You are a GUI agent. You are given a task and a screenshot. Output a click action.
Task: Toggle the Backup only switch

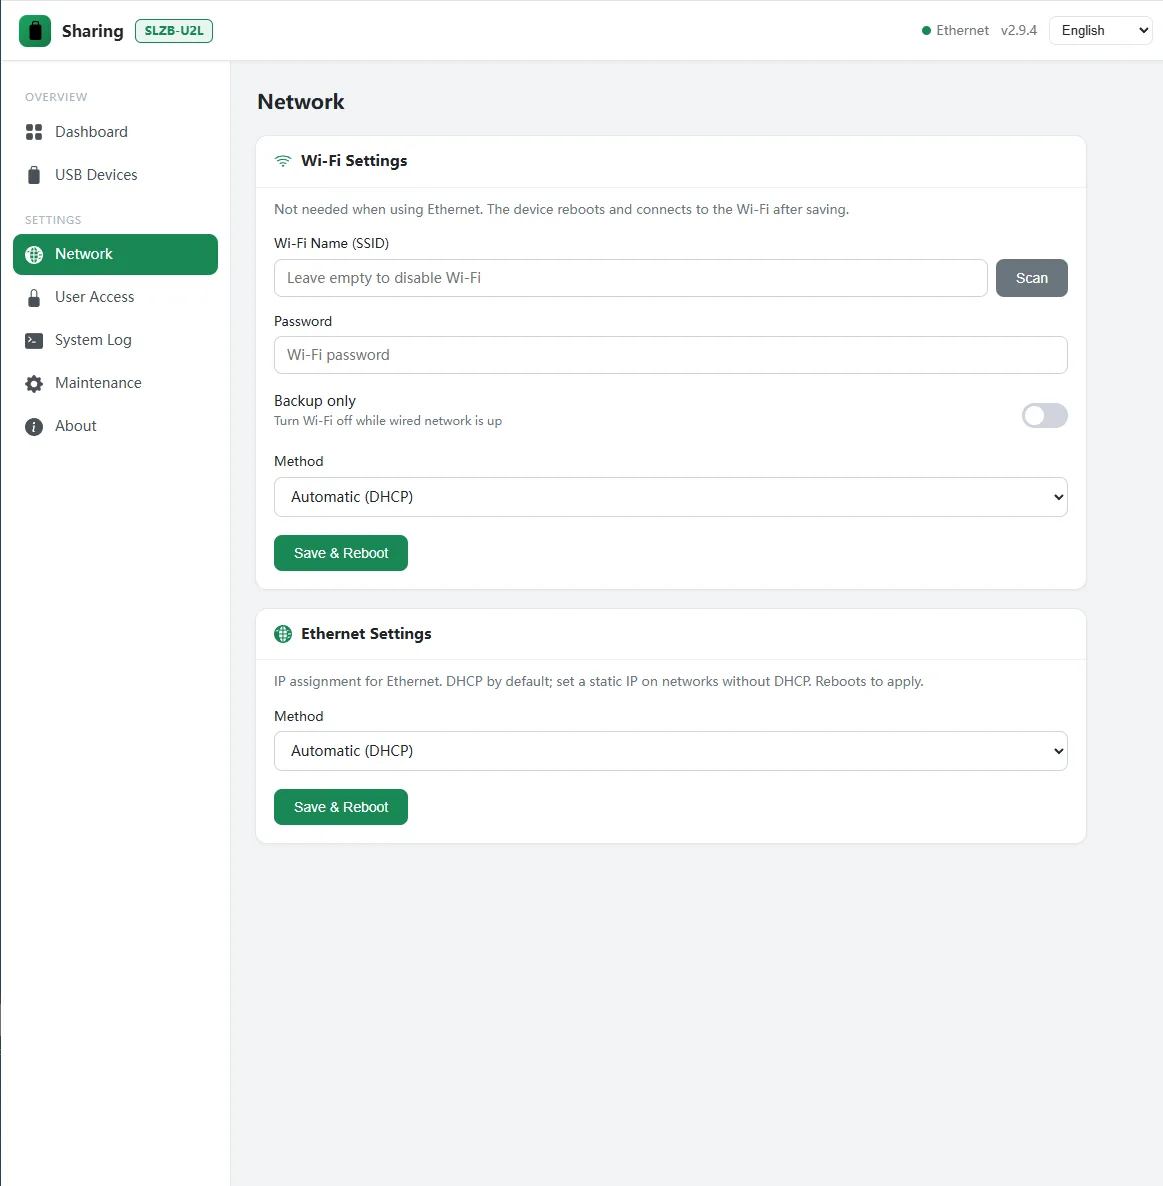(1044, 415)
